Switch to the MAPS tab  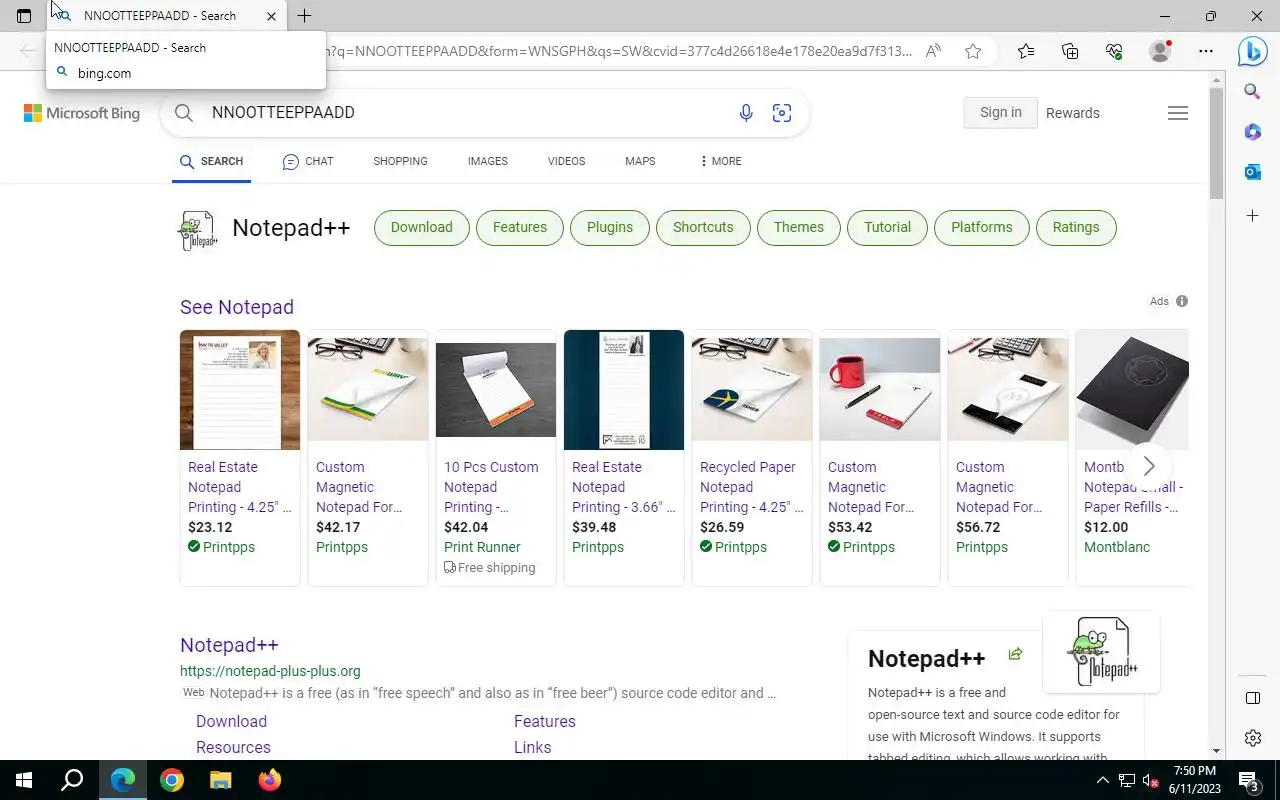[x=640, y=161]
